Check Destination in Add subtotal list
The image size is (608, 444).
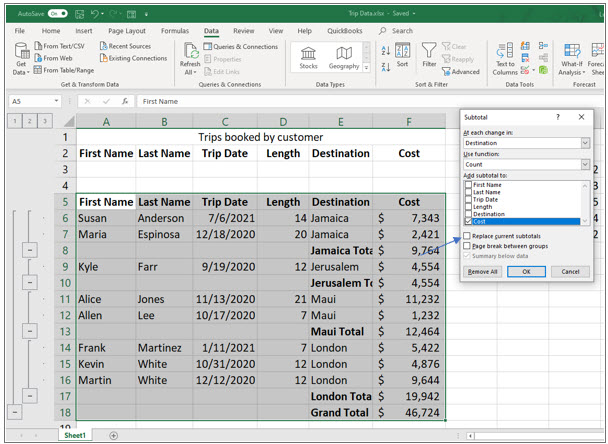[x=468, y=214]
